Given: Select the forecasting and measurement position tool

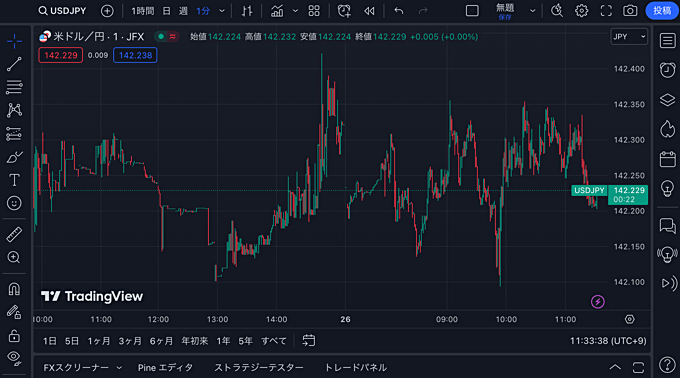Looking at the screenshot, I should pos(14,134).
